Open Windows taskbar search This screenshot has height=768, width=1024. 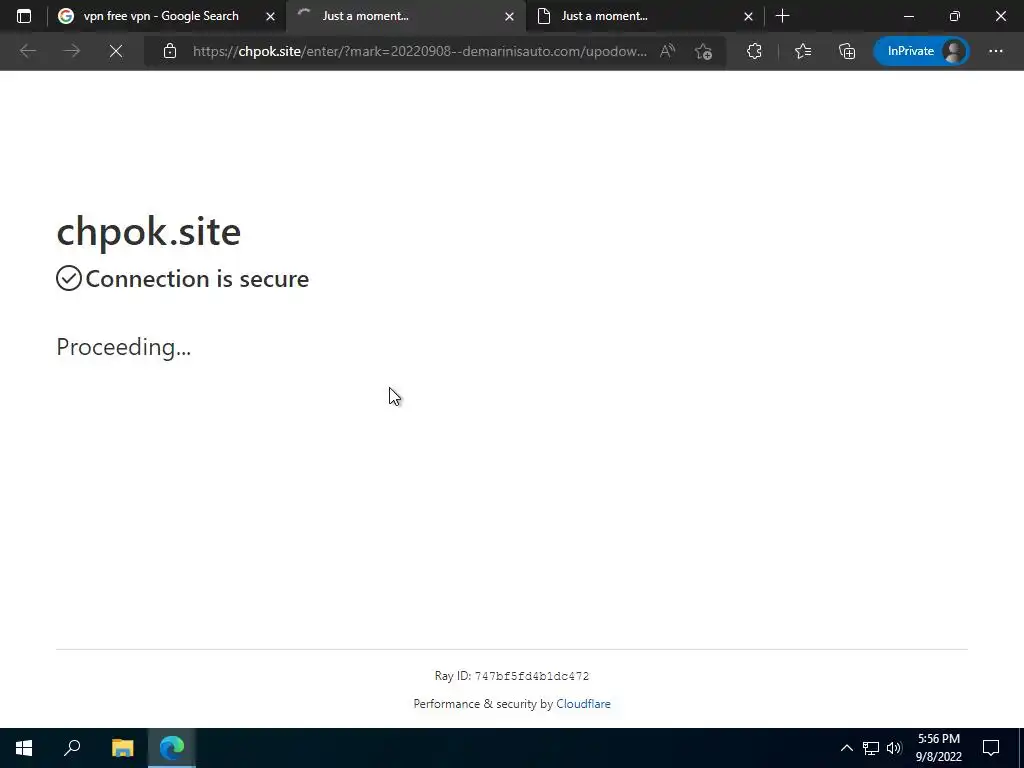pos(72,748)
